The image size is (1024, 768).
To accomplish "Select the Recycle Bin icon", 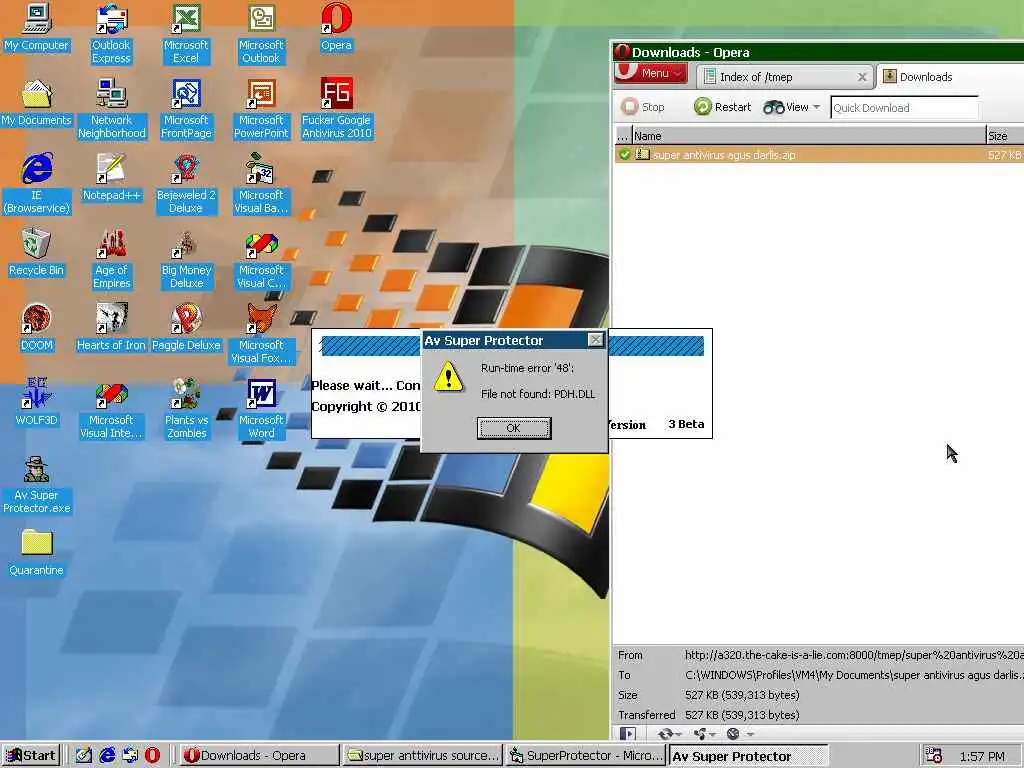I will (36, 253).
